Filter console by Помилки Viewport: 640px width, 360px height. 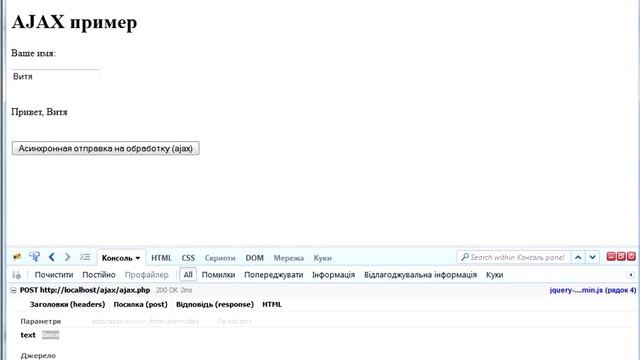point(218,275)
